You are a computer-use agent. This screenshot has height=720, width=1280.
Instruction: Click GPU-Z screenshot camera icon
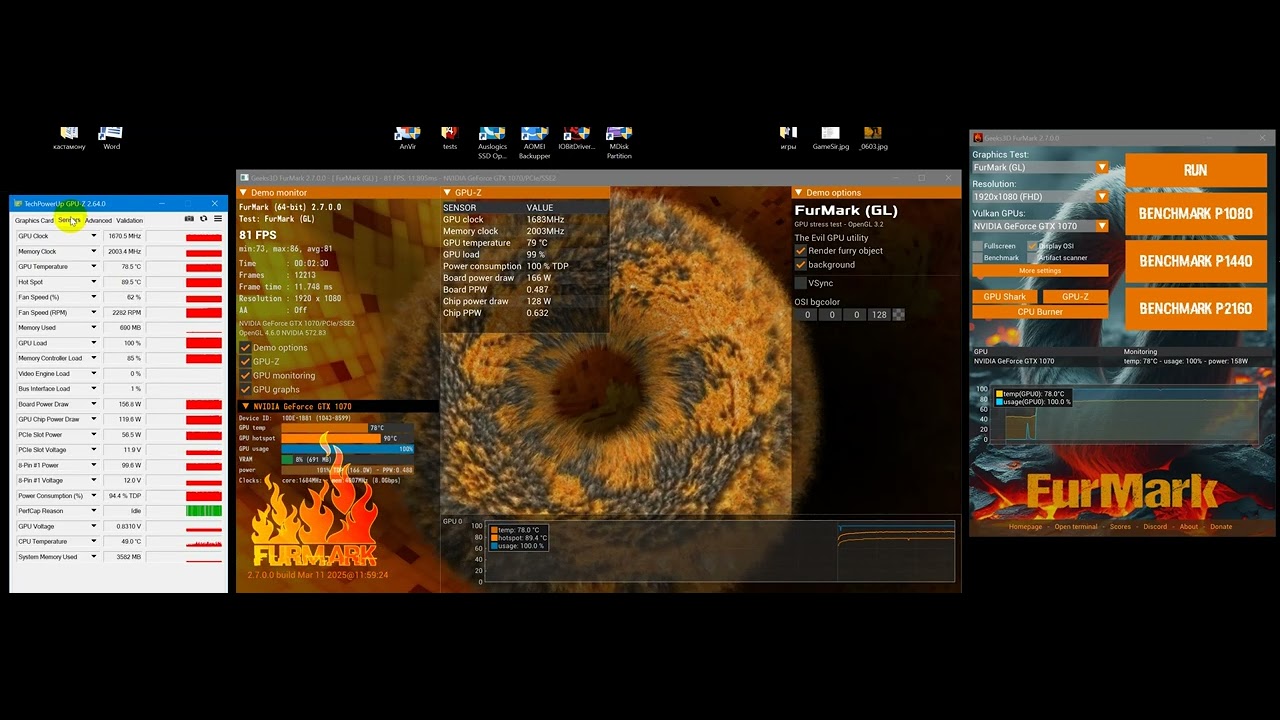pos(189,219)
